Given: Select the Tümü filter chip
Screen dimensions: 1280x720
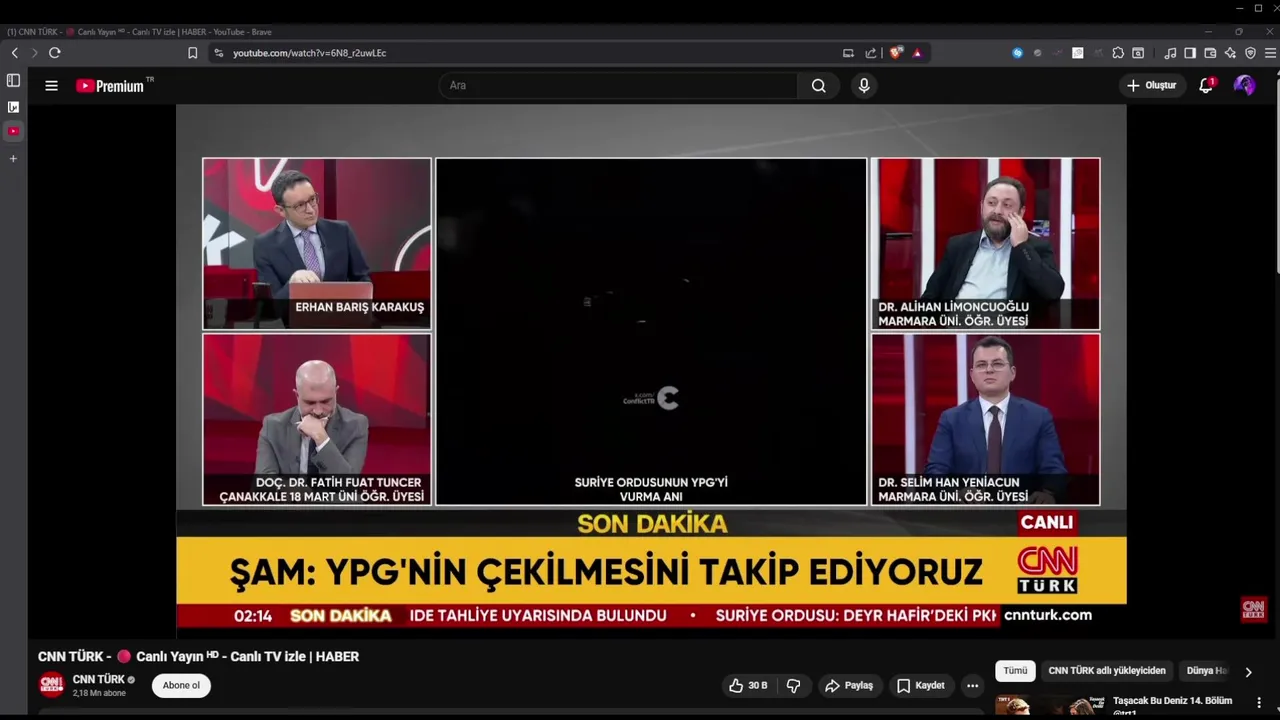Looking at the screenshot, I should [x=1015, y=671].
